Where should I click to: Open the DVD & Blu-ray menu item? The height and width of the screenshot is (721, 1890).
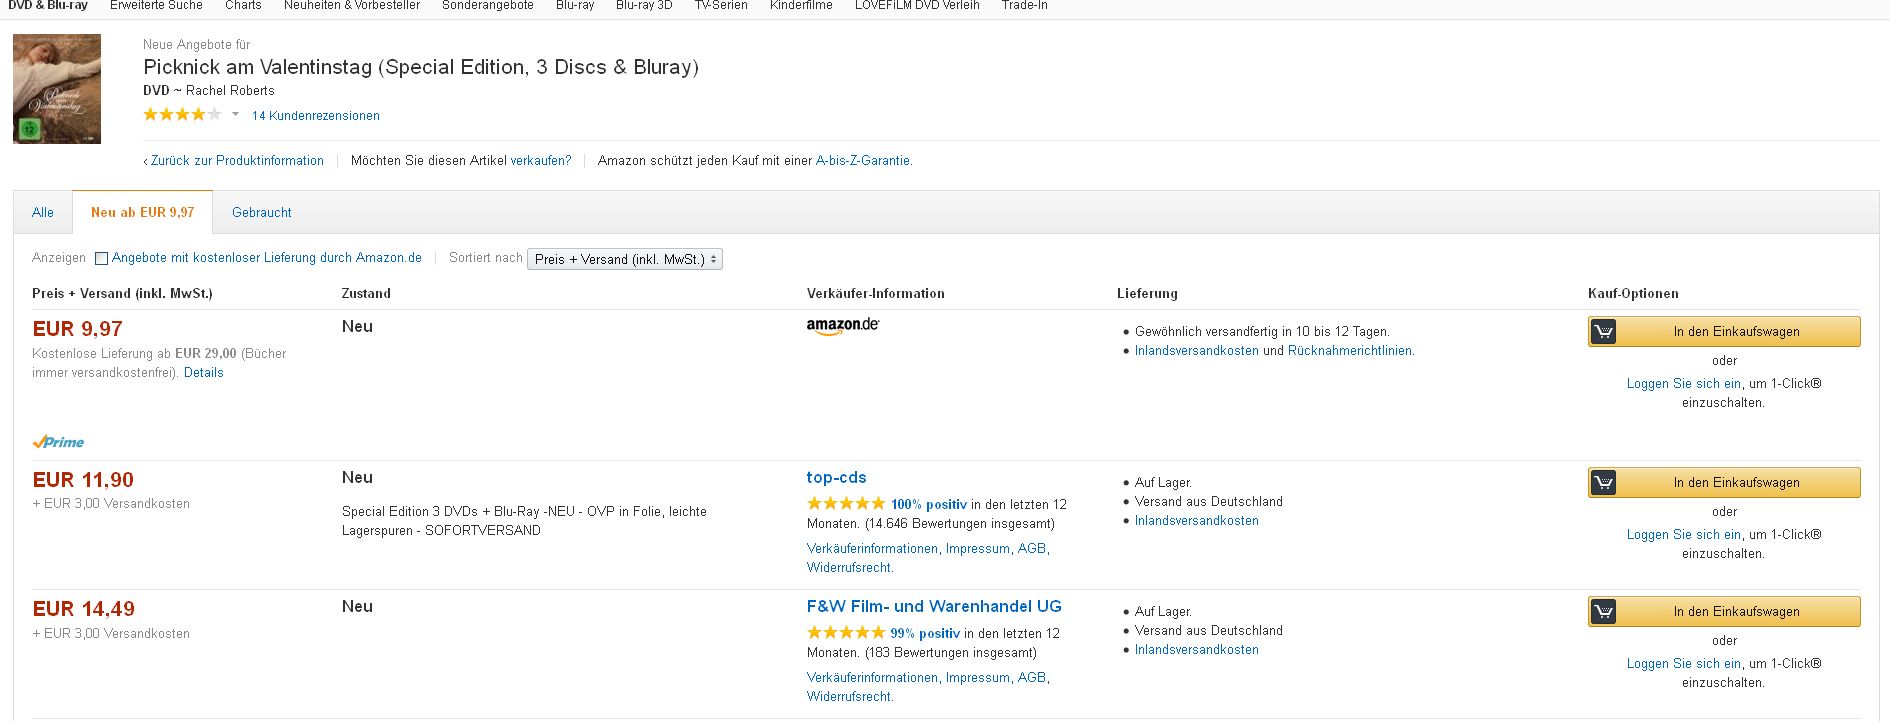48,5
